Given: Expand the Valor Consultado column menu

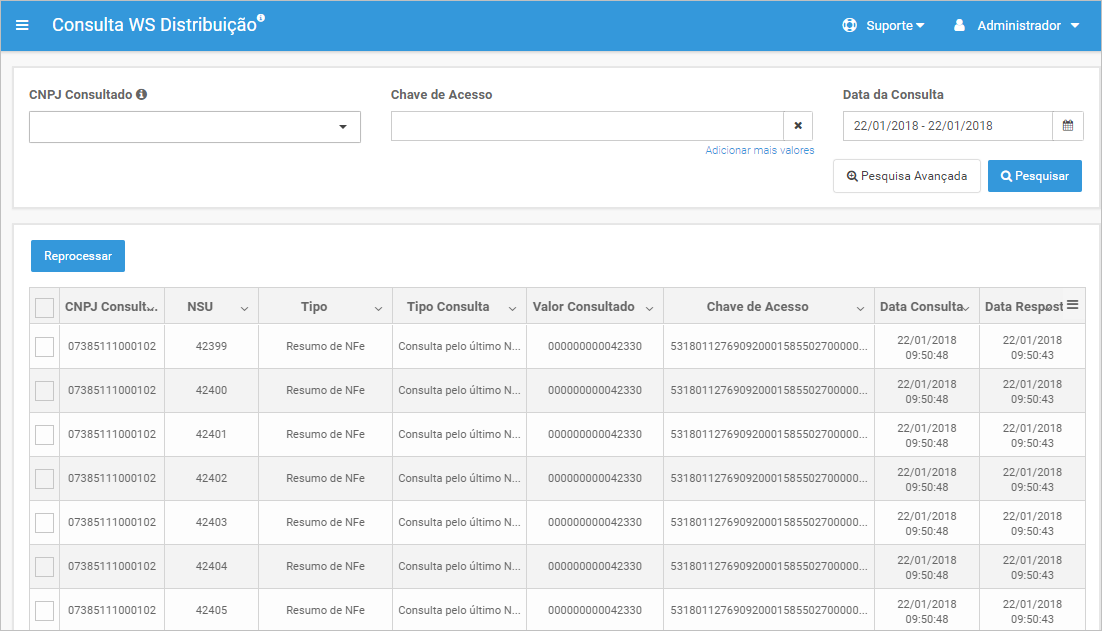Looking at the screenshot, I should pos(649,308).
